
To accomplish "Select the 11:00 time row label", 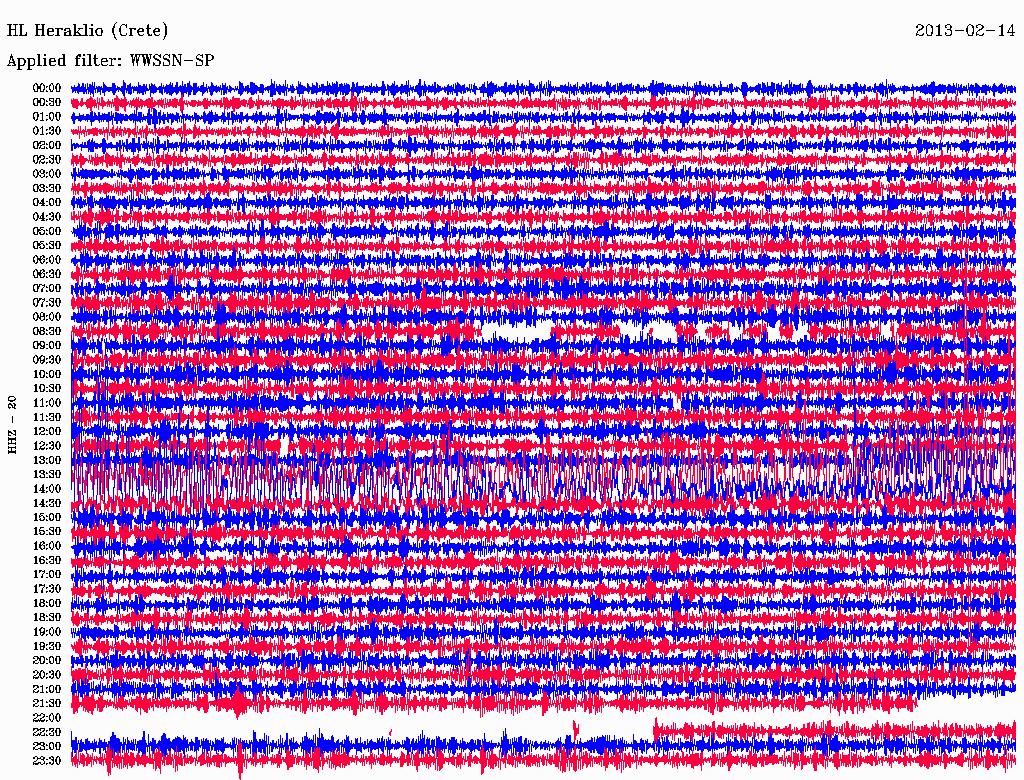I will pyautogui.click(x=47, y=402).
